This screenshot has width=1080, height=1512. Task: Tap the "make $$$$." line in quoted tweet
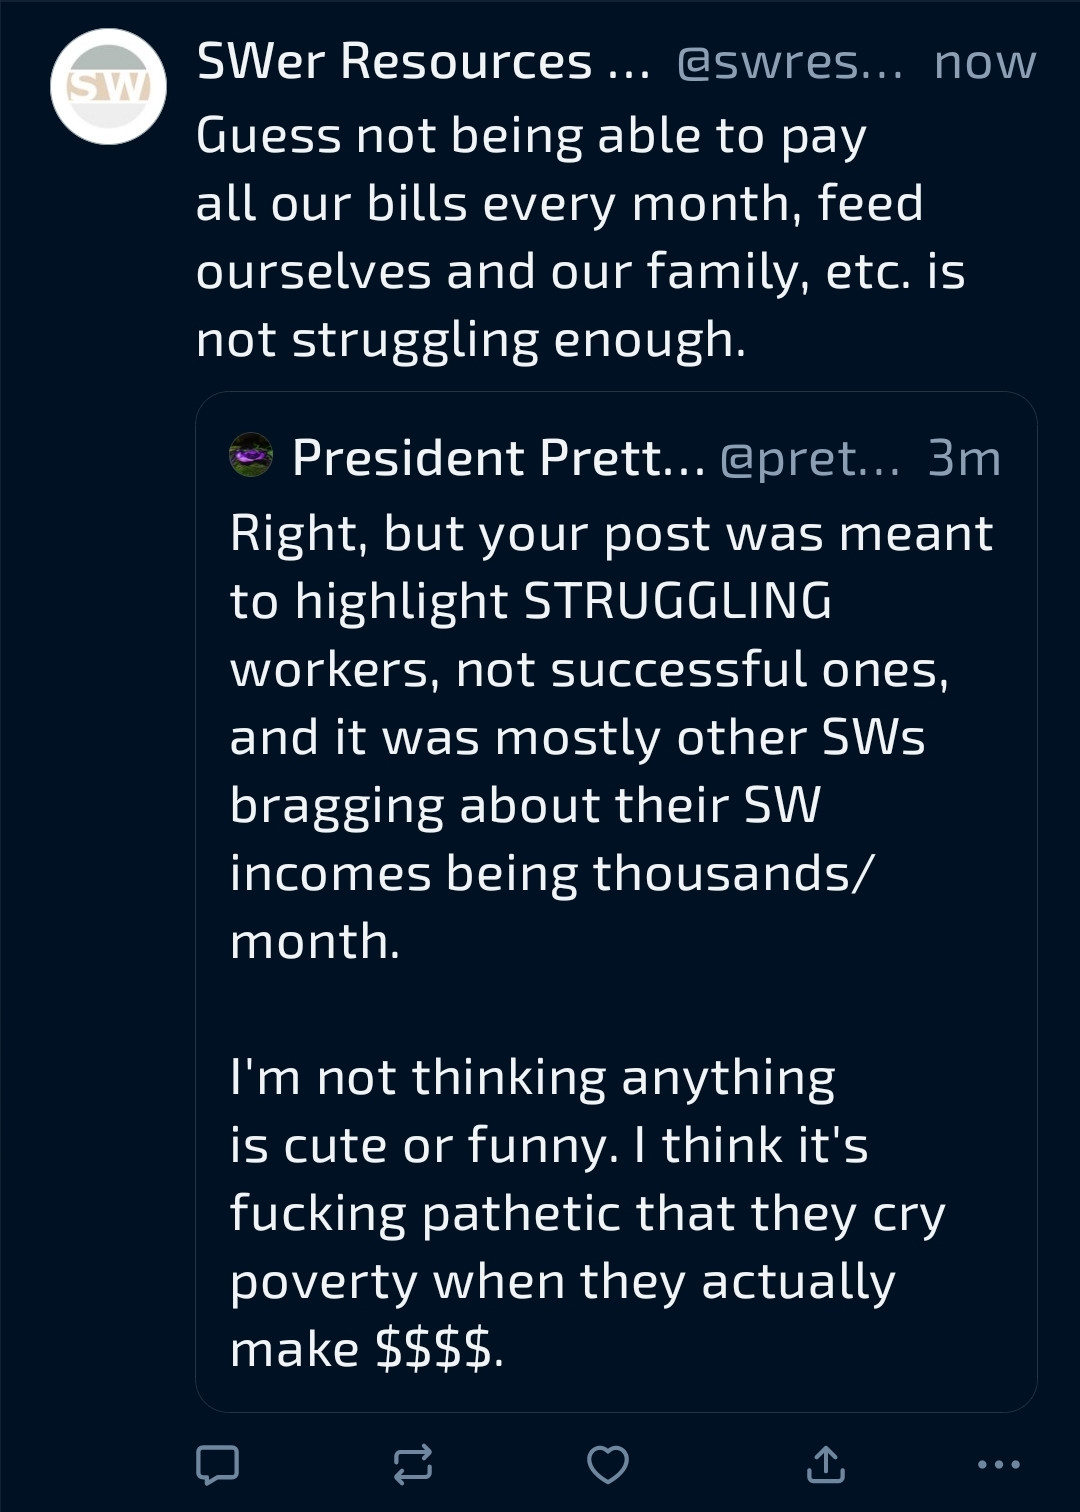(x=367, y=1349)
